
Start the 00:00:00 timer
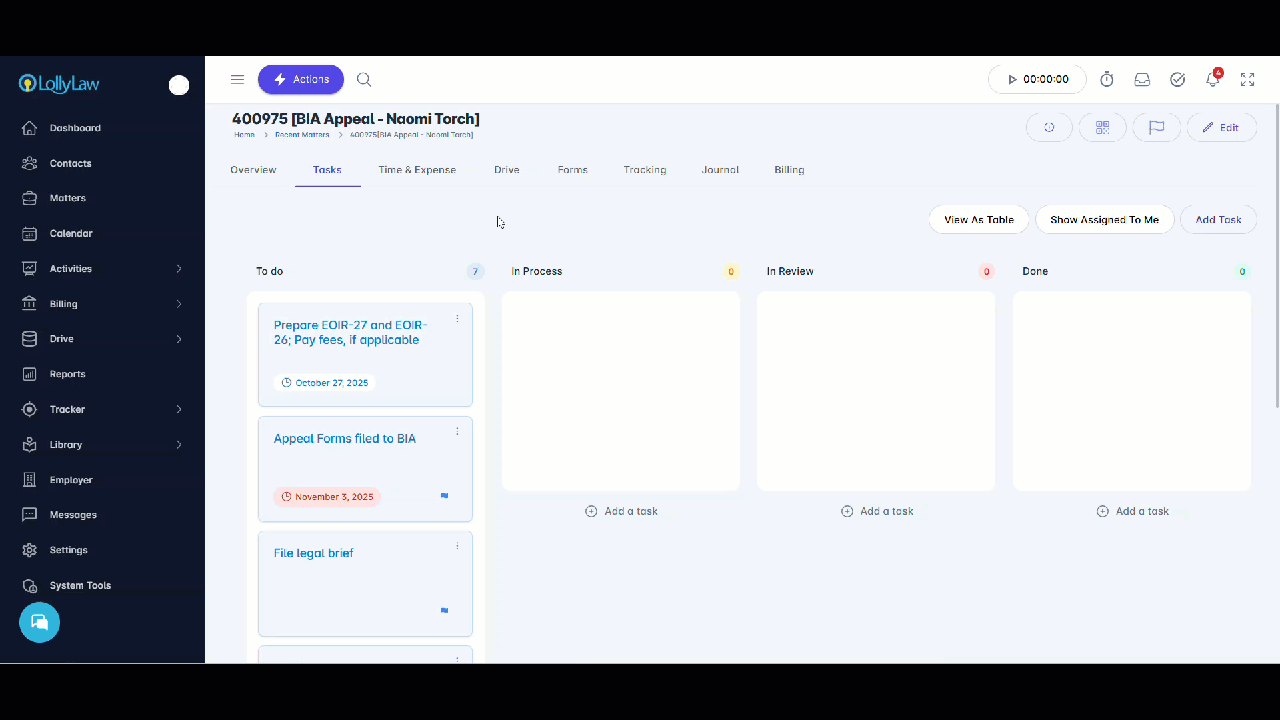point(1037,80)
